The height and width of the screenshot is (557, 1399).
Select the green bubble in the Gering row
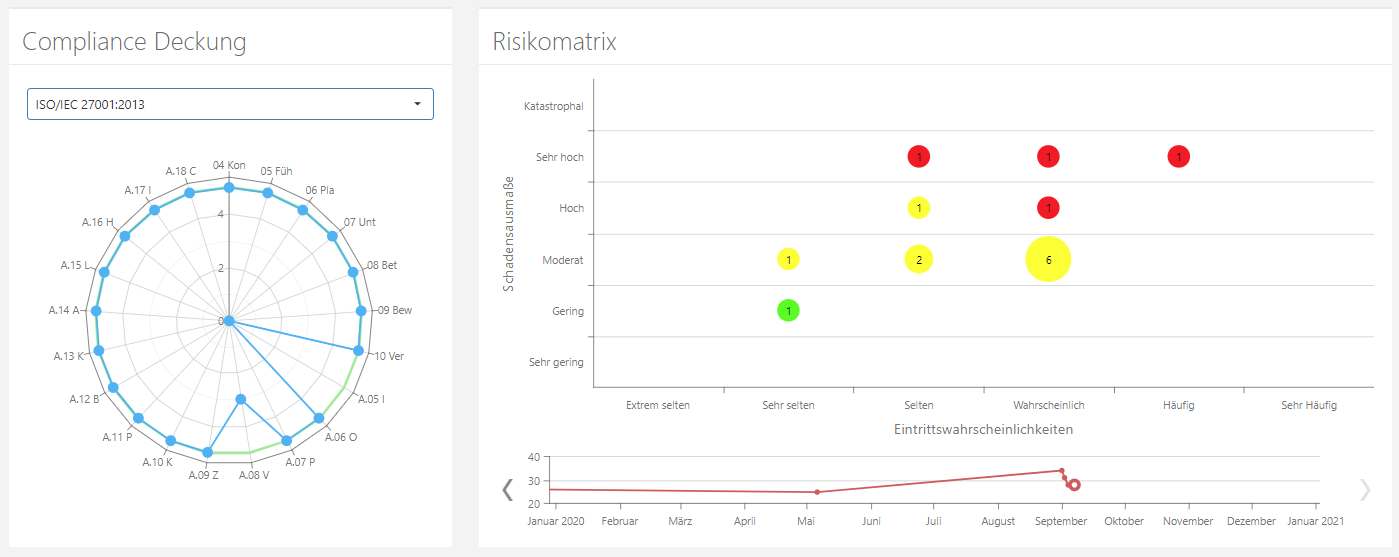[788, 311]
